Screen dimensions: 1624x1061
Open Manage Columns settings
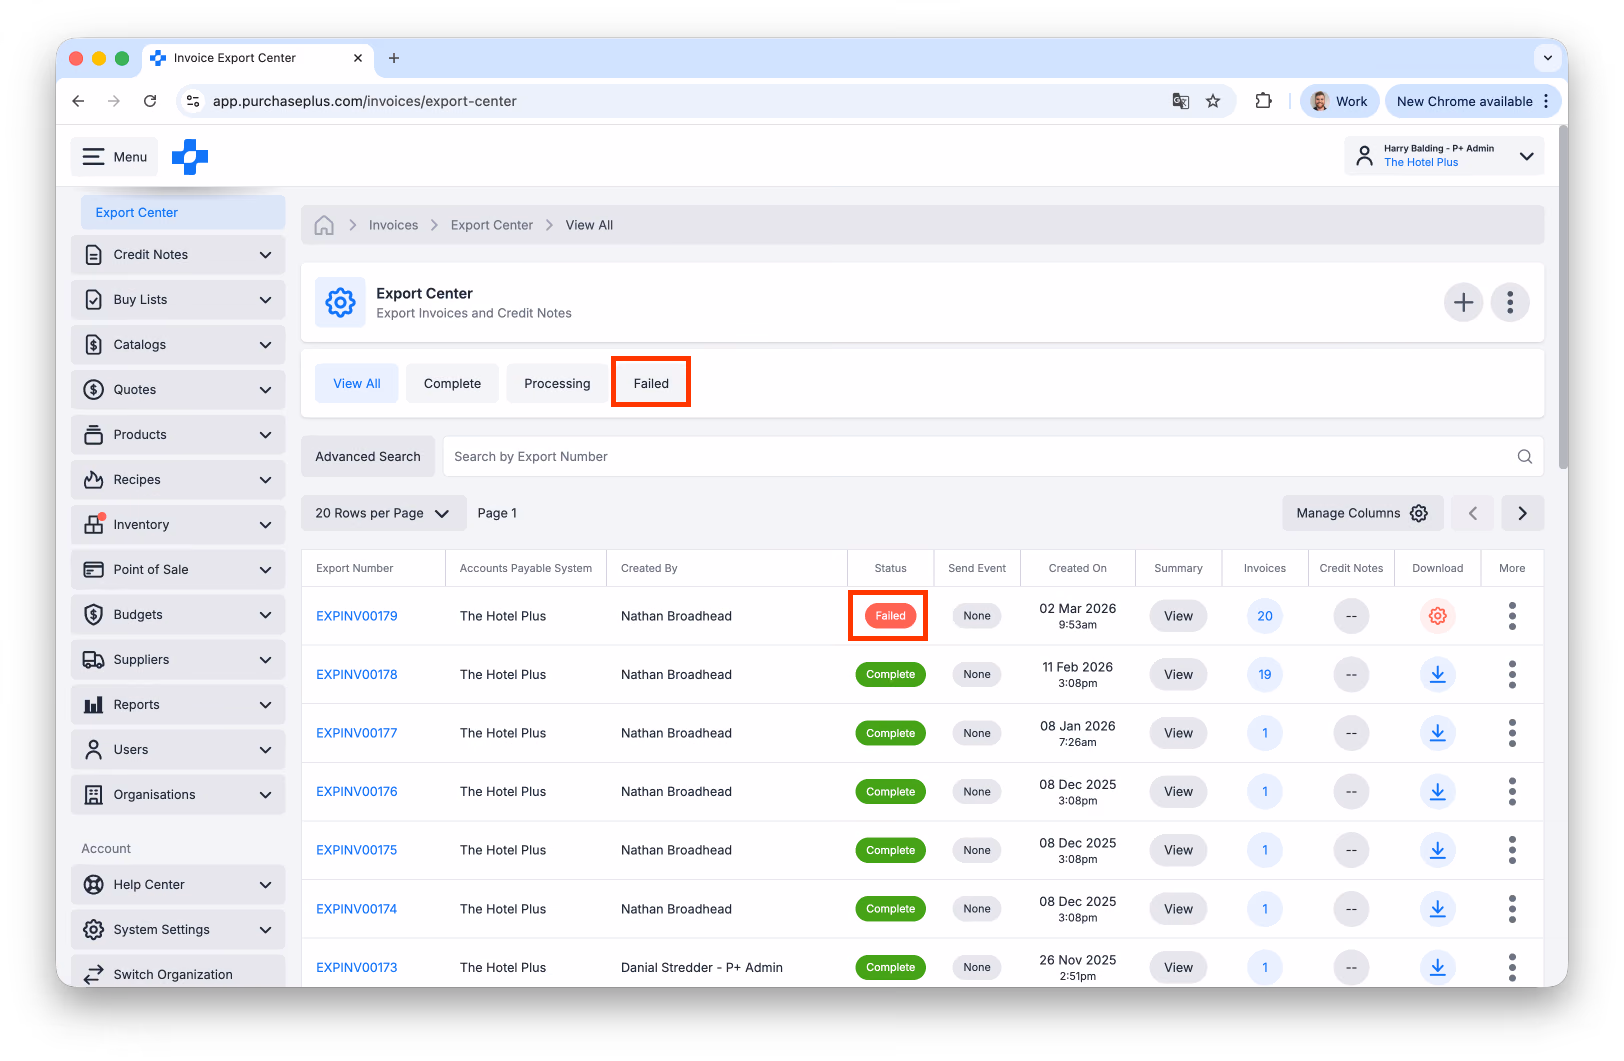tap(1363, 513)
